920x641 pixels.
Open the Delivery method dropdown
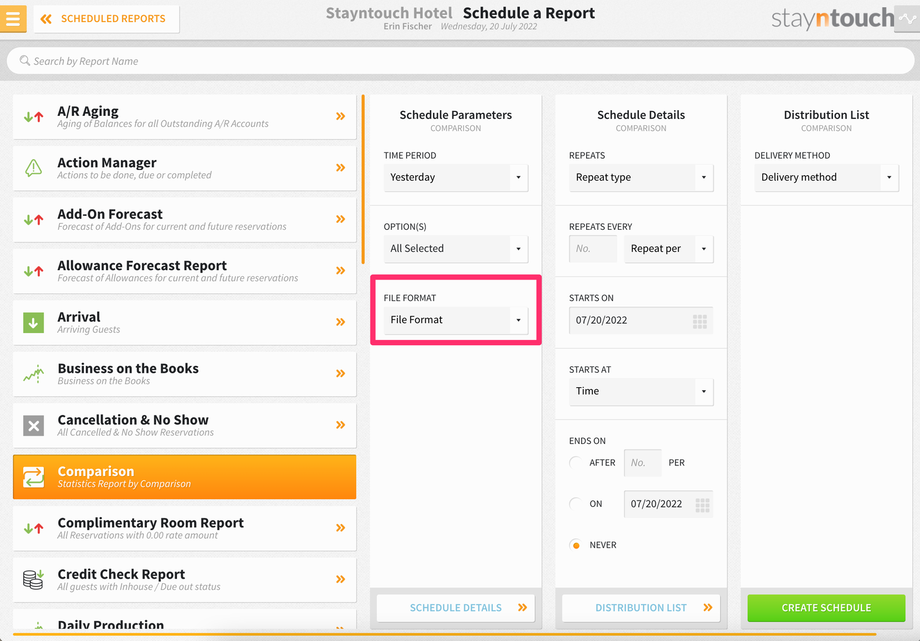826,177
